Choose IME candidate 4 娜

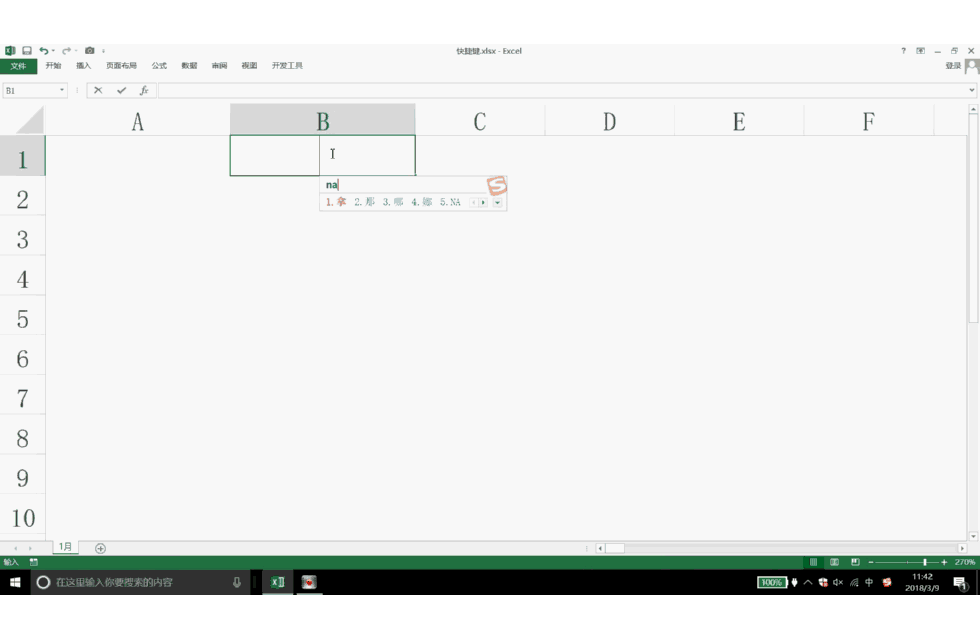(421, 202)
